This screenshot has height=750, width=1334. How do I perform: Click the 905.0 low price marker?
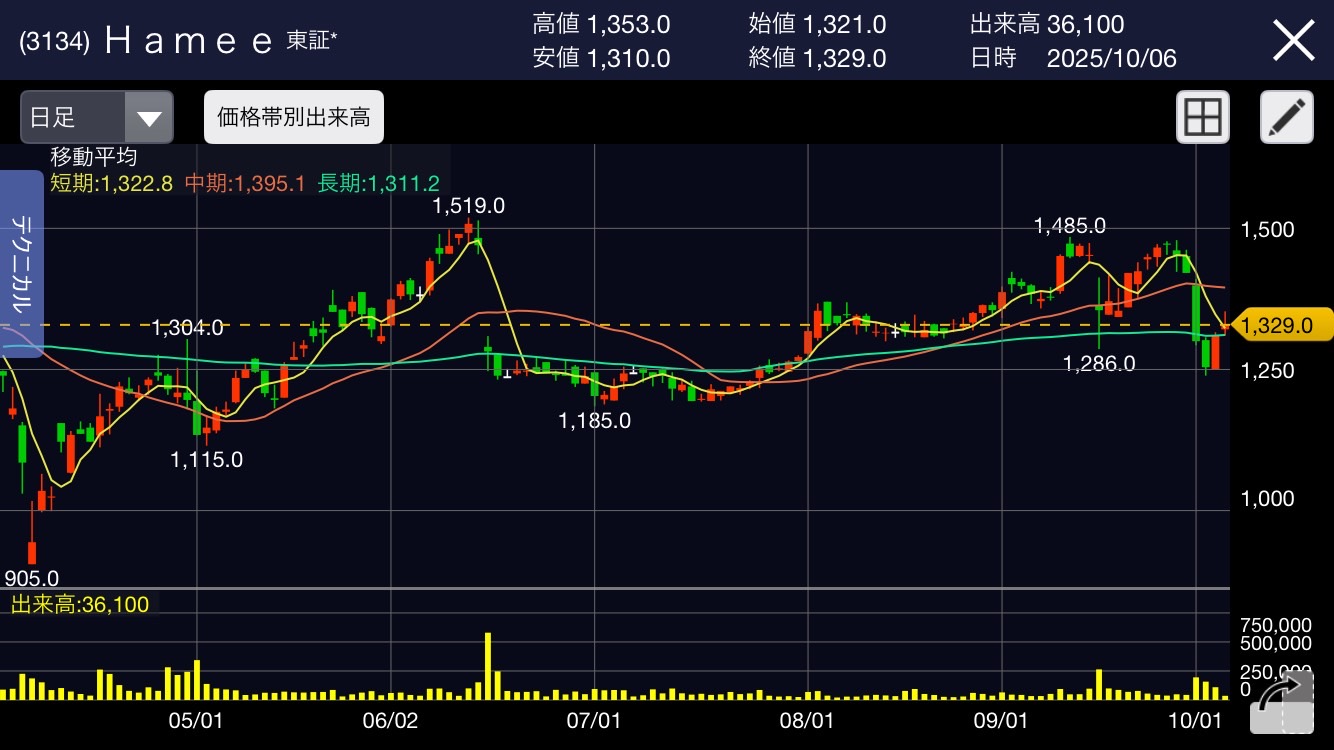tap(31, 578)
